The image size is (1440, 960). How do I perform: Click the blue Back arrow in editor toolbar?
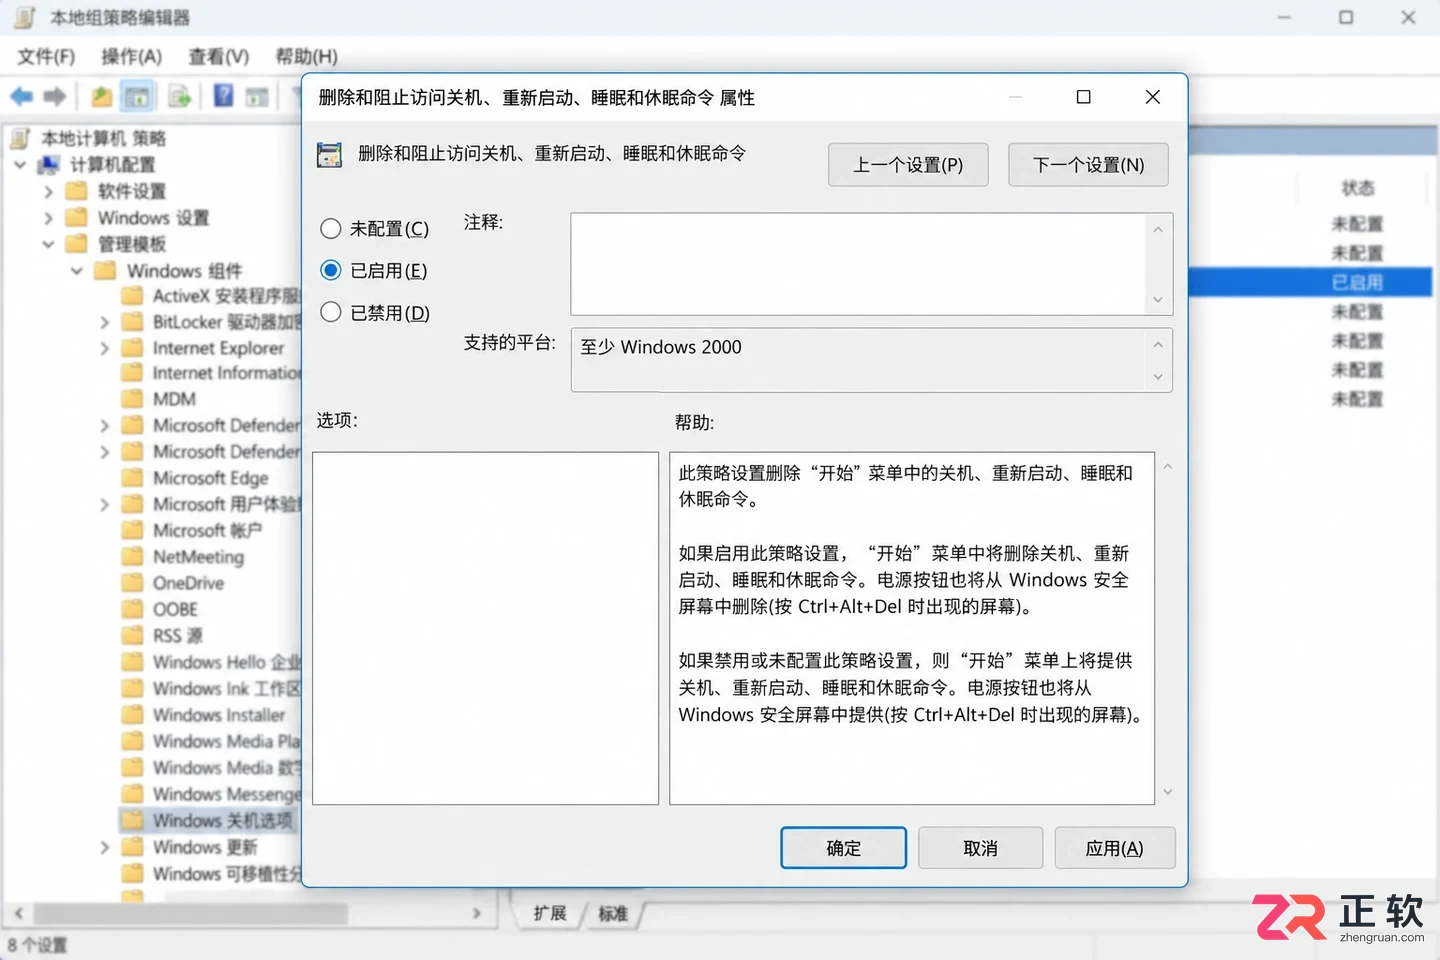point(21,97)
